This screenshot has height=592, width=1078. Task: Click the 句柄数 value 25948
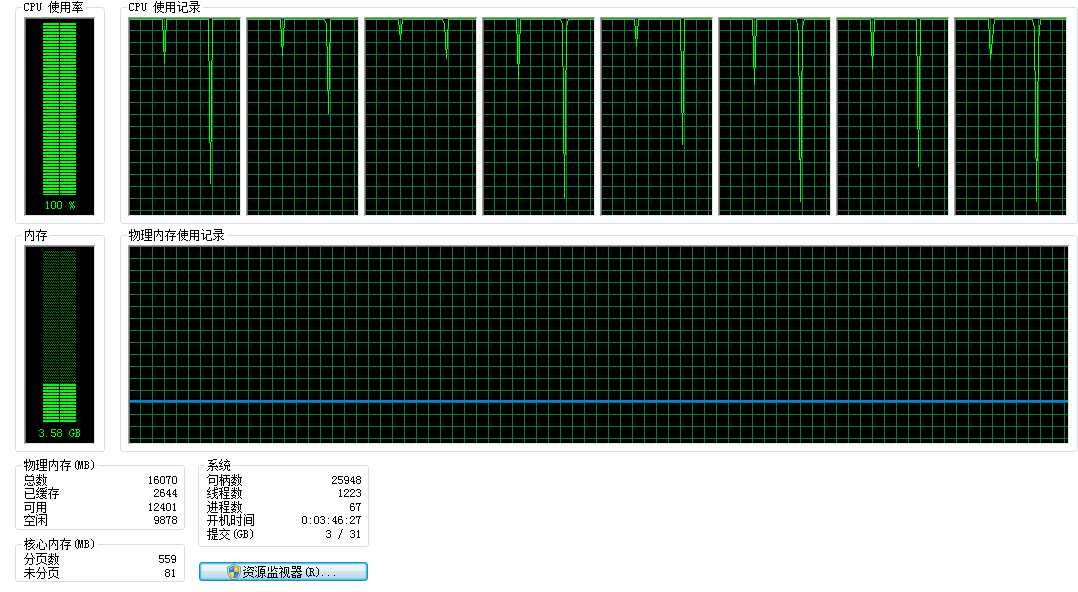point(346,481)
